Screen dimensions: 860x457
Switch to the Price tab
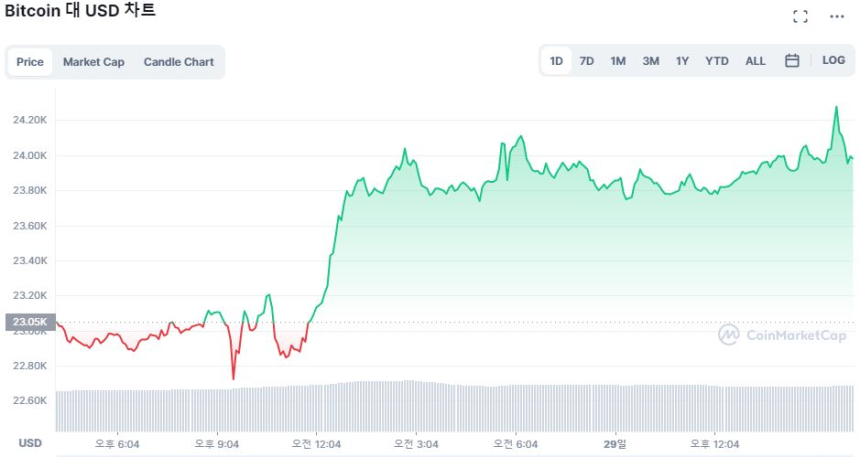(x=30, y=62)
